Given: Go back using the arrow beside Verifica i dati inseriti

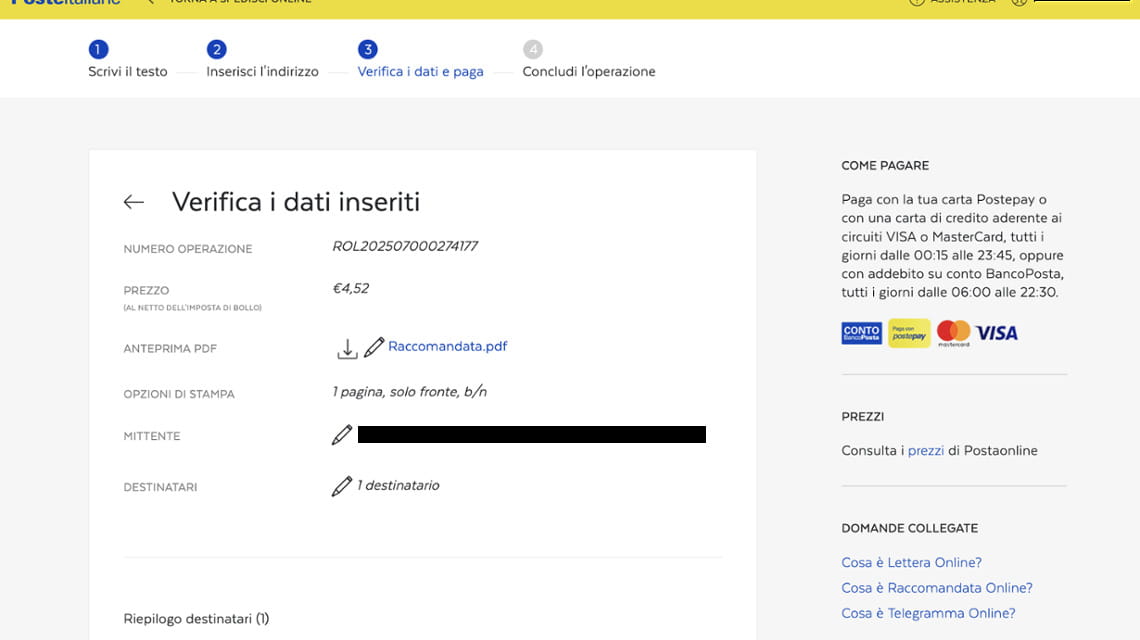Looking at the screenshot, I should click(x=134, y=202).
